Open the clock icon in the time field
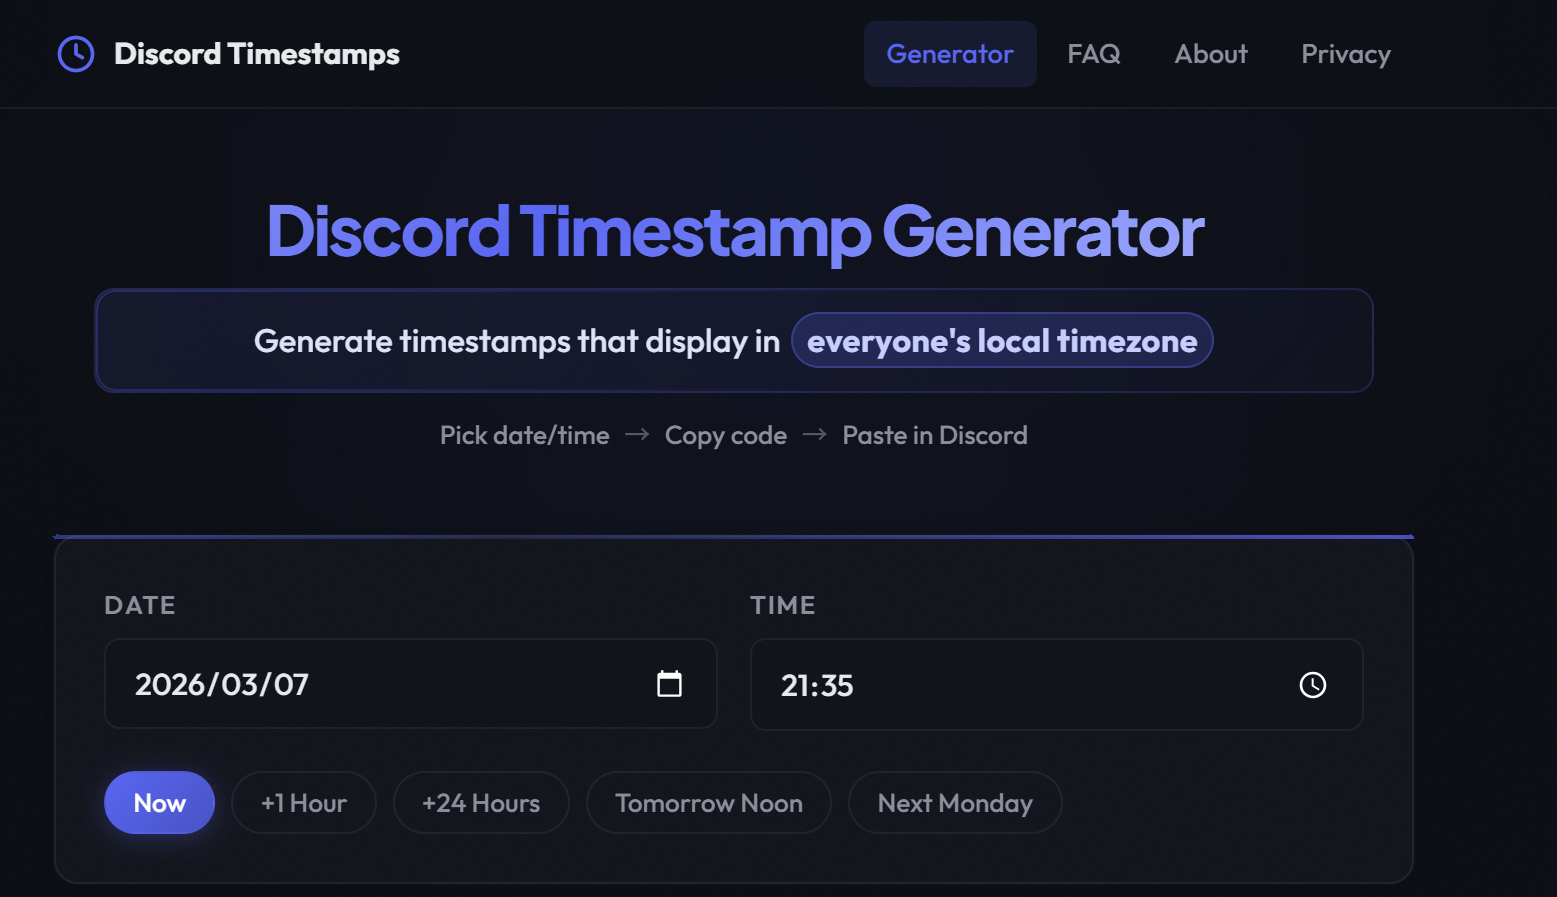The height and width of the screenshot is (897, 1557). point(1313,685)
